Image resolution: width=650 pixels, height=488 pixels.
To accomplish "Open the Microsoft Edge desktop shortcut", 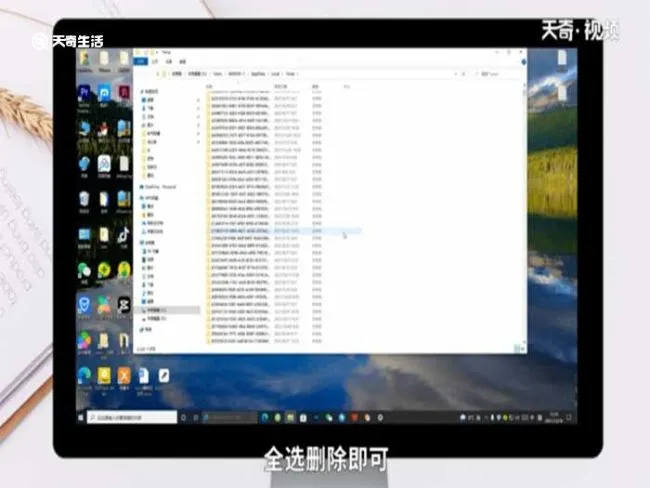I will coord(84,376).
